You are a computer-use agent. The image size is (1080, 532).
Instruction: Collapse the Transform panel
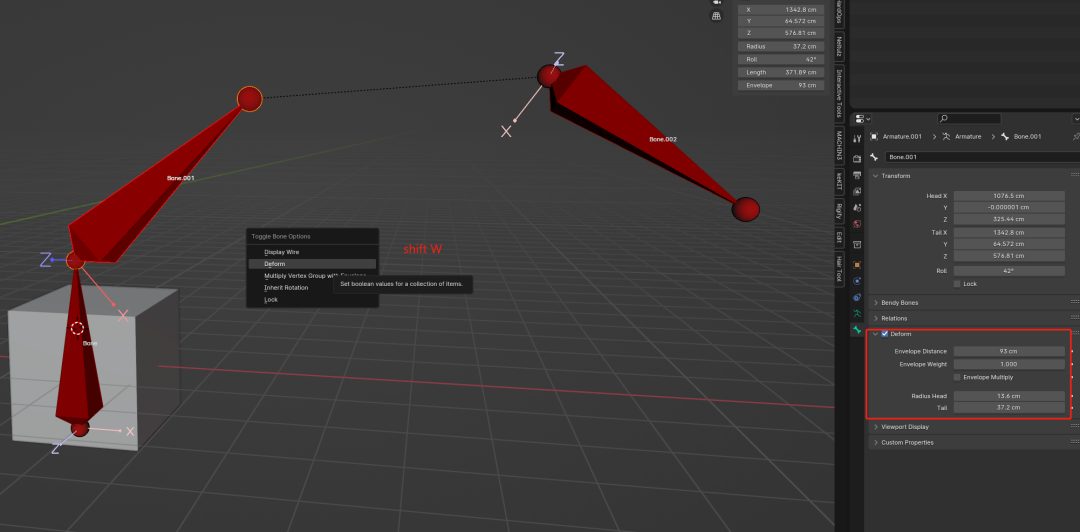pyautogui.click(x=875, y=176)
